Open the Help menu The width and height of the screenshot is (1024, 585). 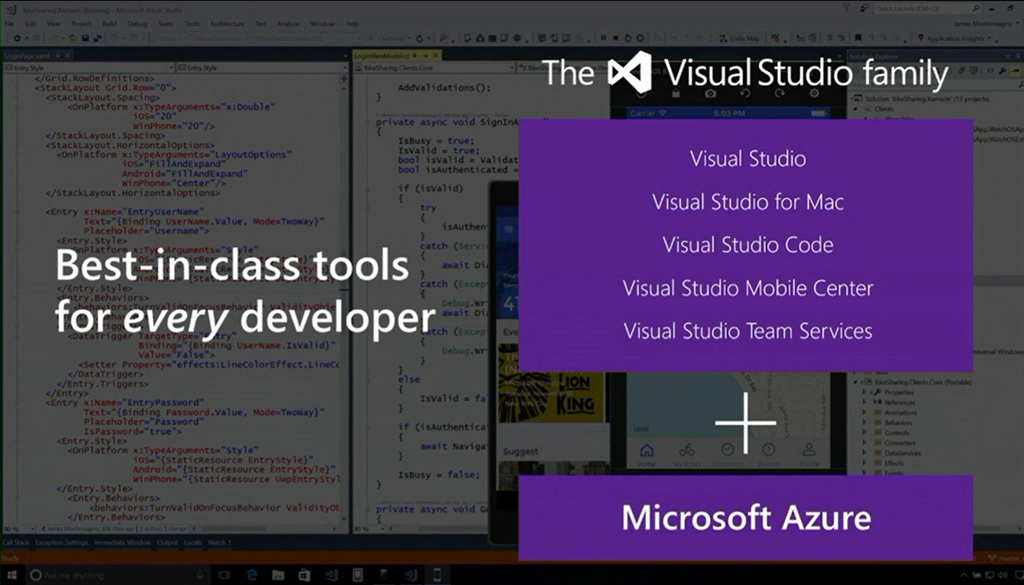point(352,24)
